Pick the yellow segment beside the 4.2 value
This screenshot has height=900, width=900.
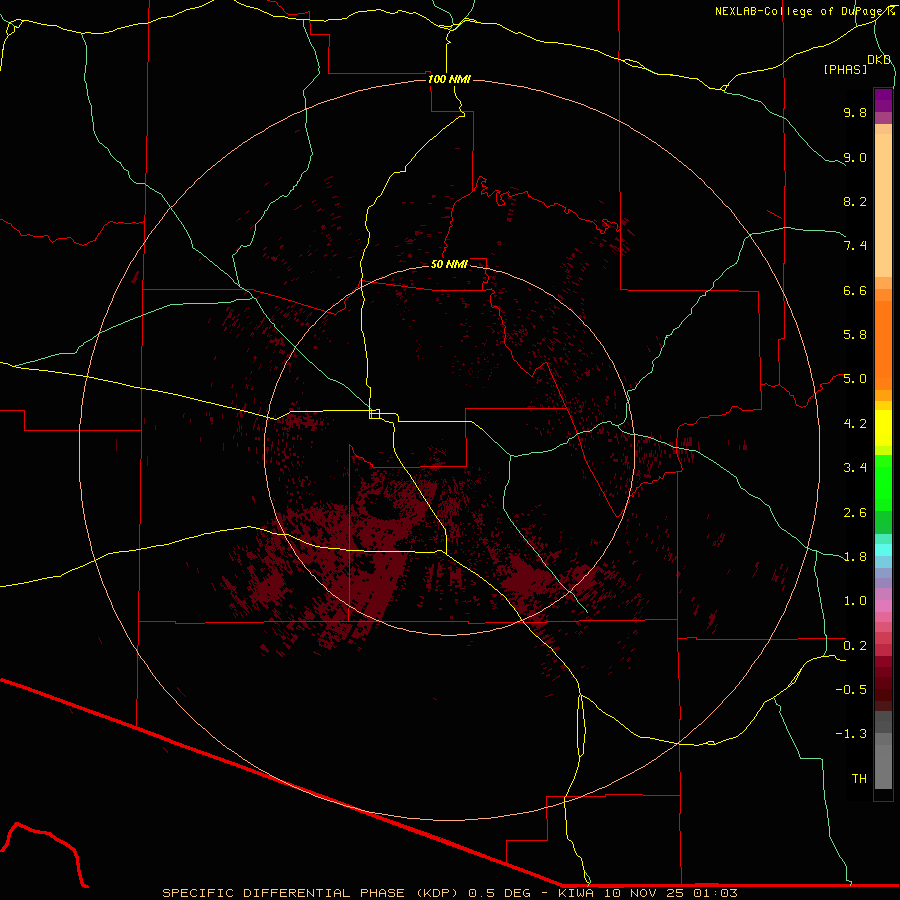883,428
